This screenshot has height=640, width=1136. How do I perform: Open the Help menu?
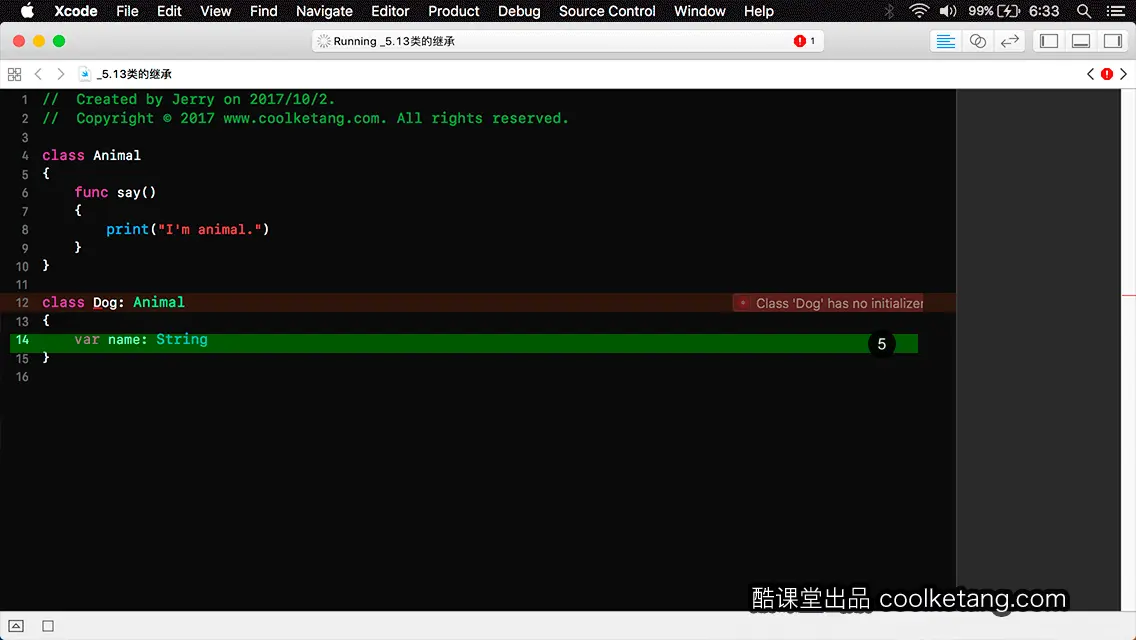click(759, 11)
